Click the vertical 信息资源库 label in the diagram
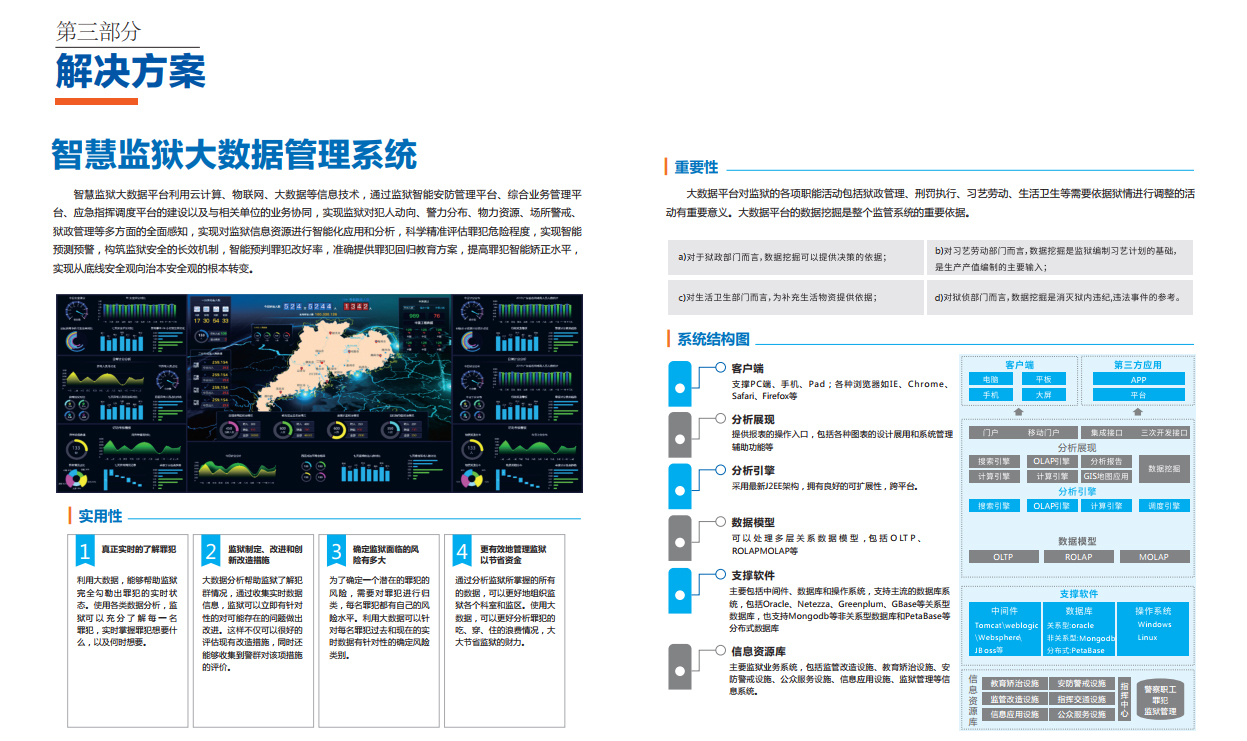Image resolution: width=1247 pixels, height=741 pixels. click(x=973, y=700)
